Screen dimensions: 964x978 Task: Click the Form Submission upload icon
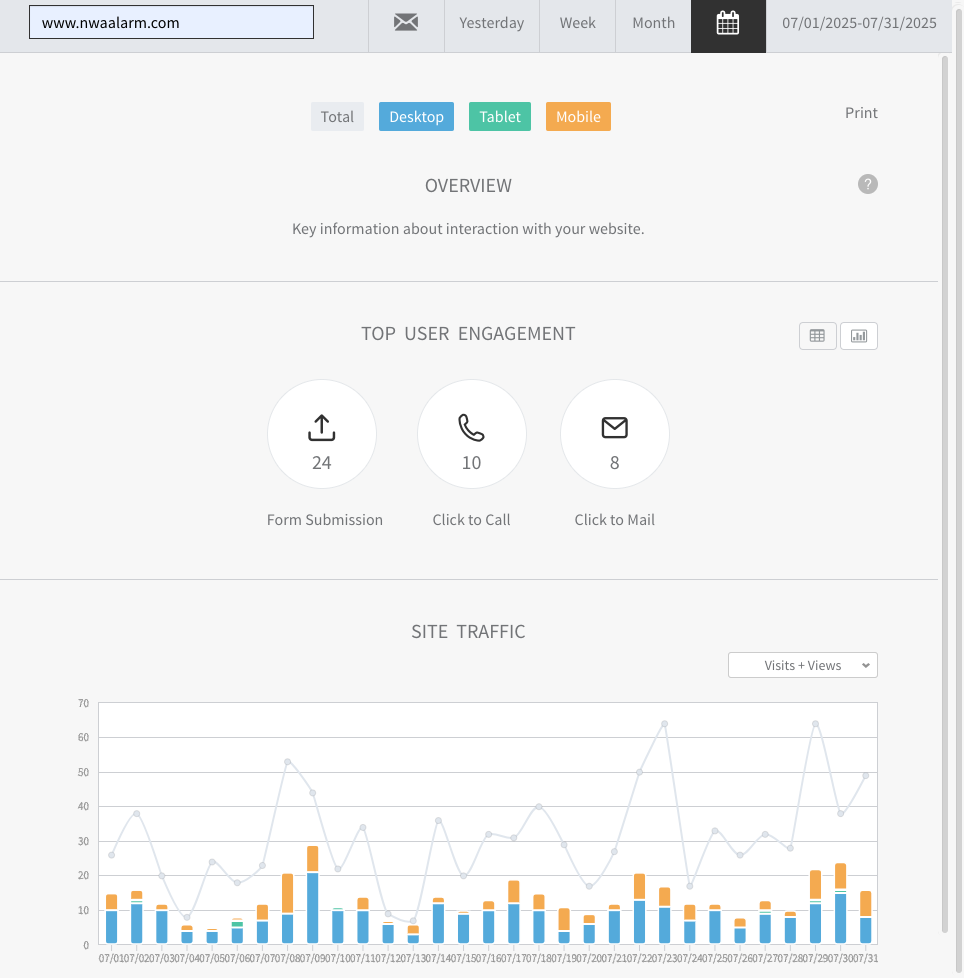[322, 428]
